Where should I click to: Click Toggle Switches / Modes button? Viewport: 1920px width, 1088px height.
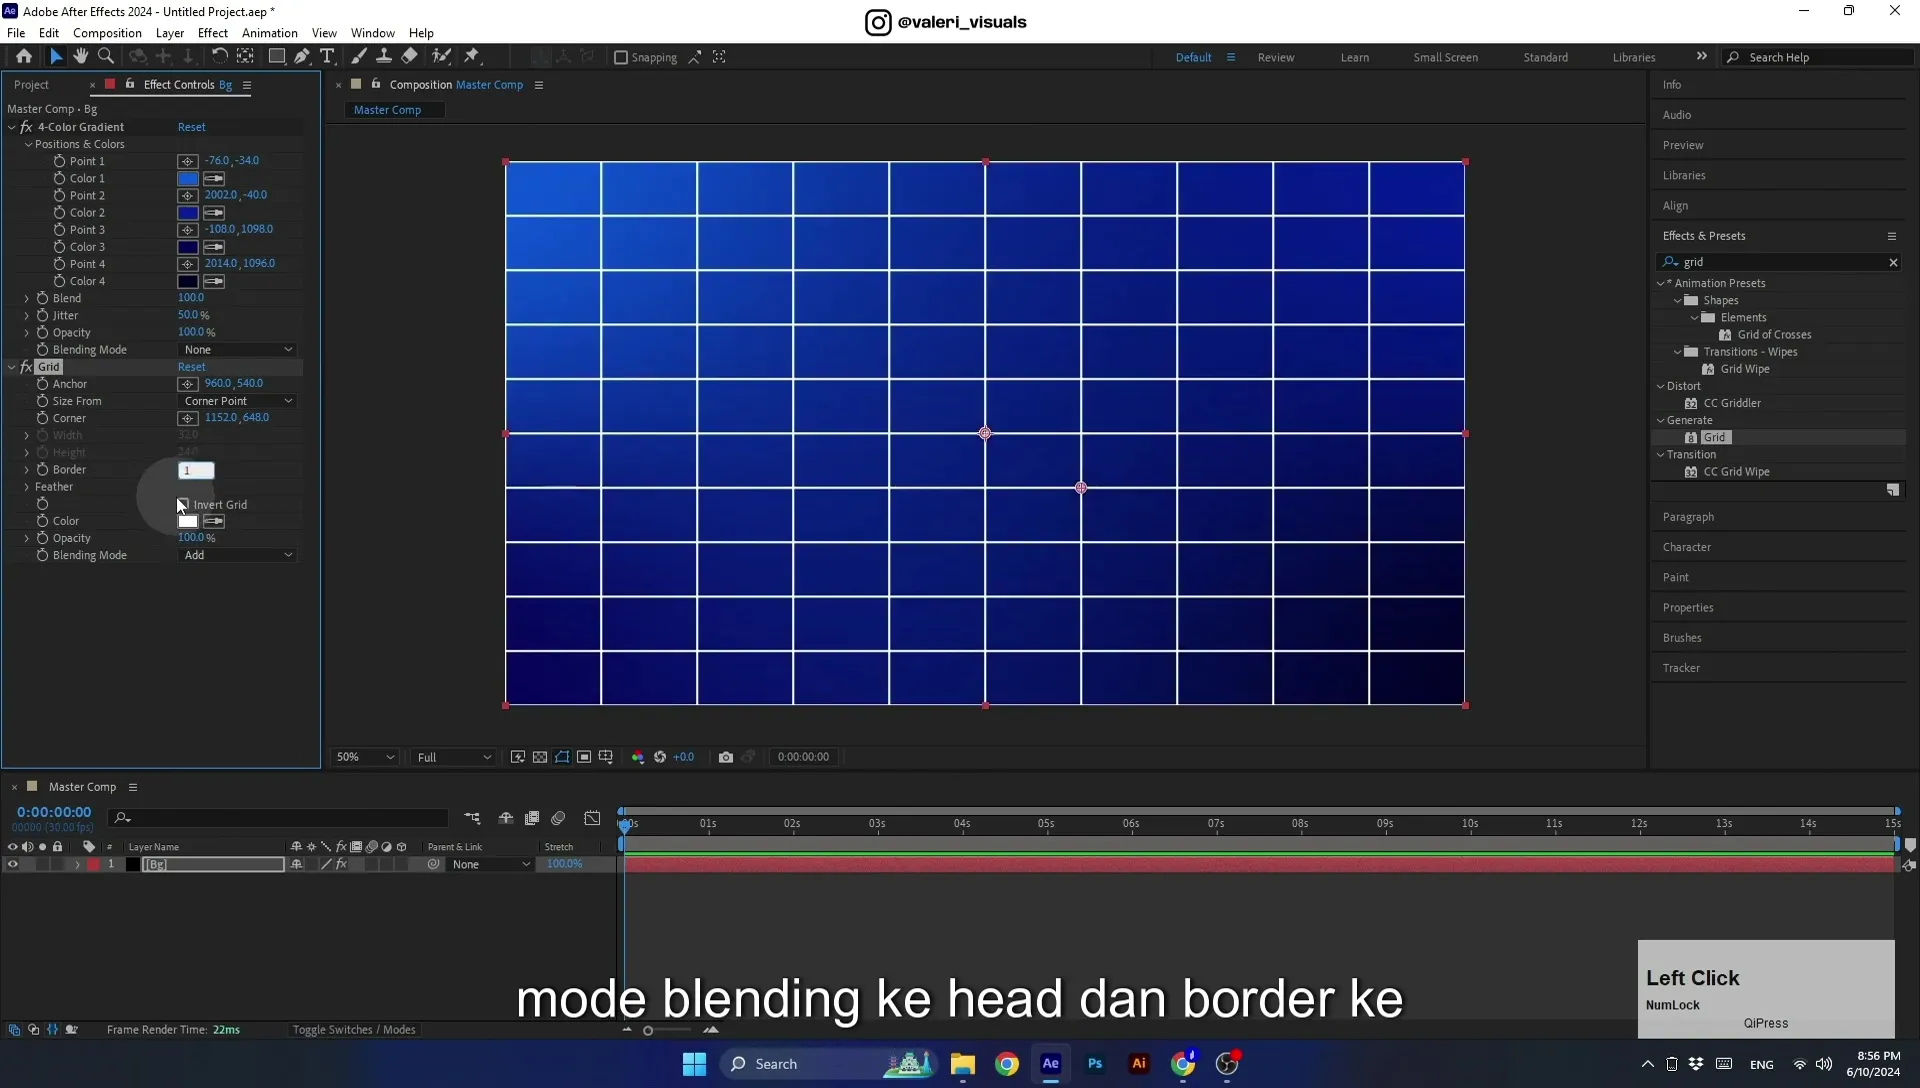354,1030
